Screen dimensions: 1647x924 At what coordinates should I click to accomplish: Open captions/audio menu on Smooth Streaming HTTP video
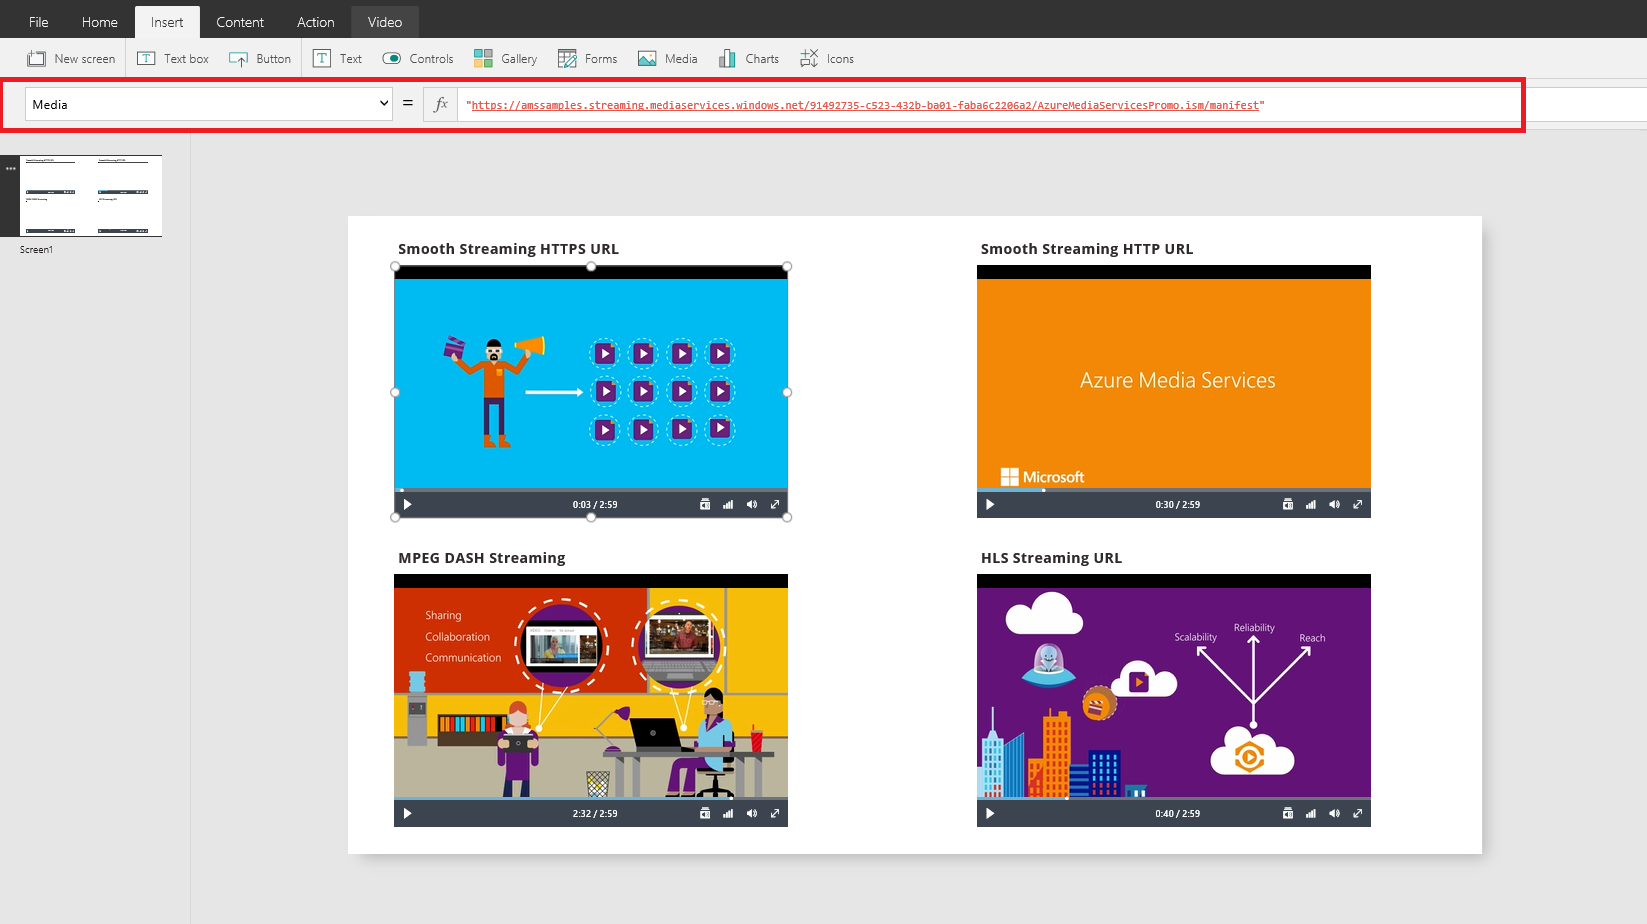pyautogui.click(x=1288, y=505)
